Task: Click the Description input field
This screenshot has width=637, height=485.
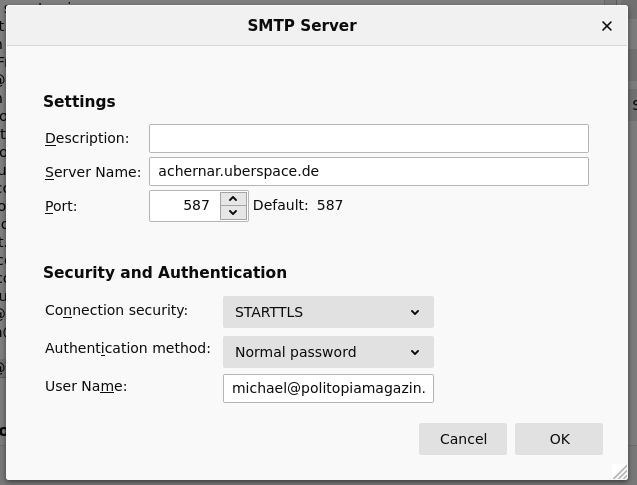Action: (368, 139)
